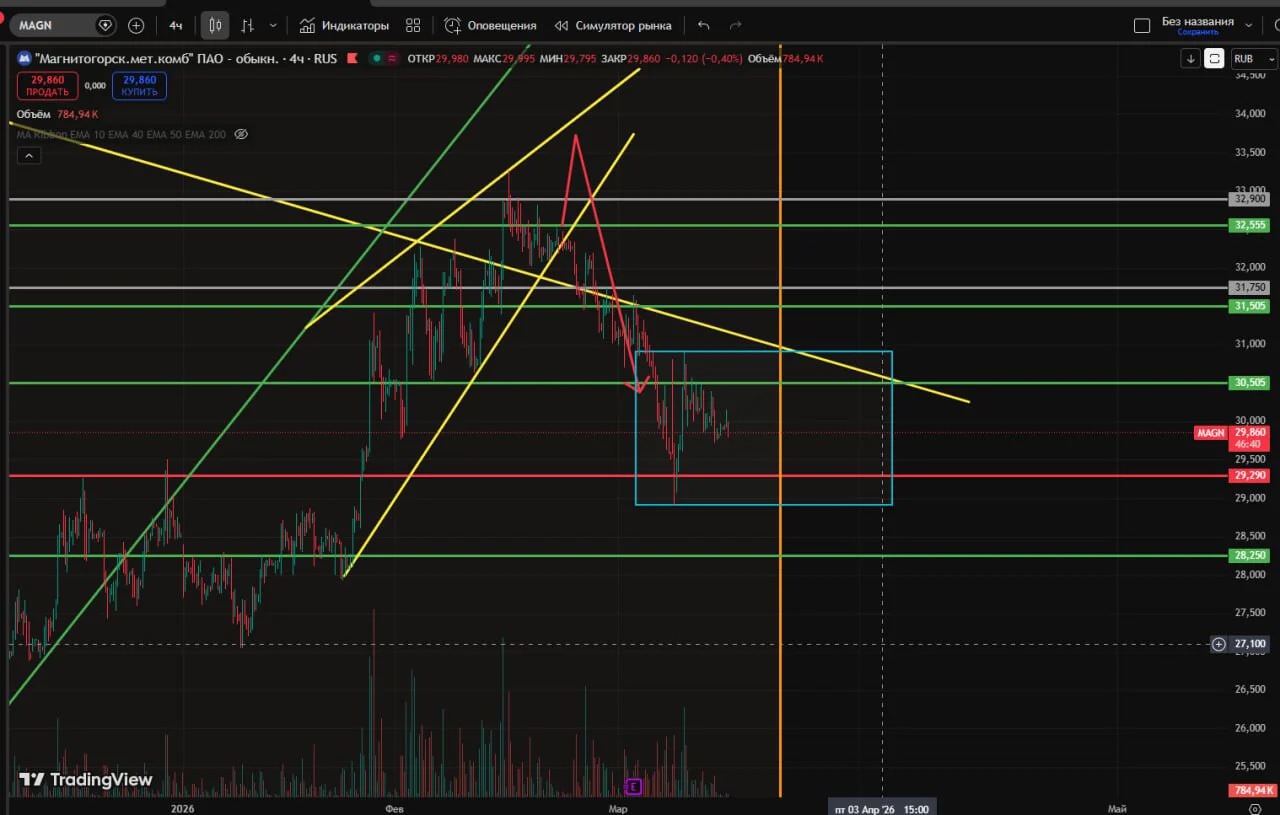The image size is (1280, 815).
Task: Click the 29,860 КУПИТЬ buy button
Action: point(139,85)
